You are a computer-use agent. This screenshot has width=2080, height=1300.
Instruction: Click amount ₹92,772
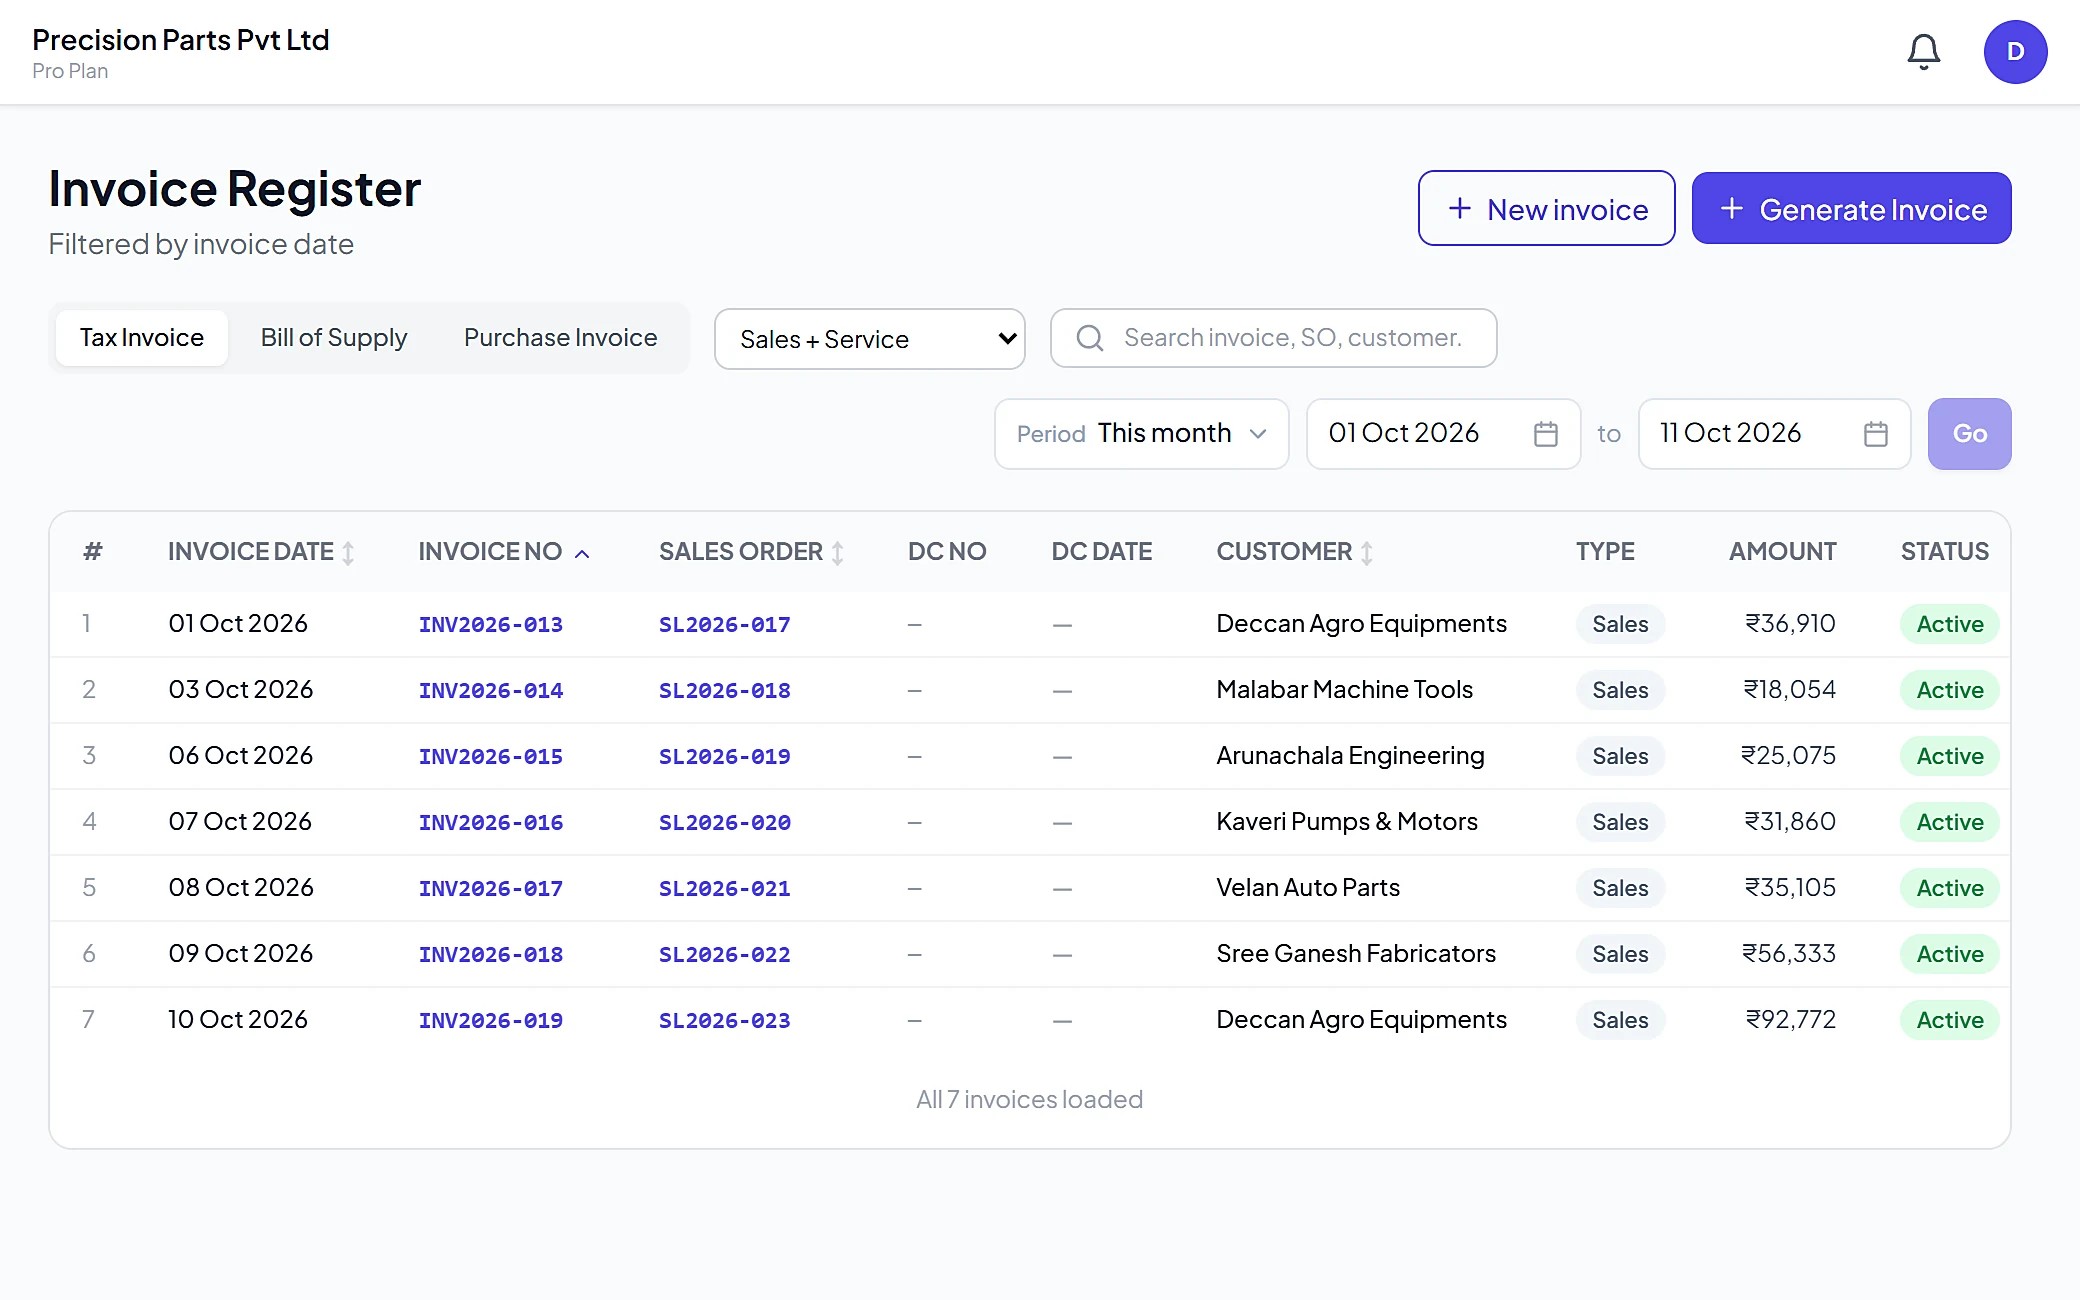(1791, 1020)
